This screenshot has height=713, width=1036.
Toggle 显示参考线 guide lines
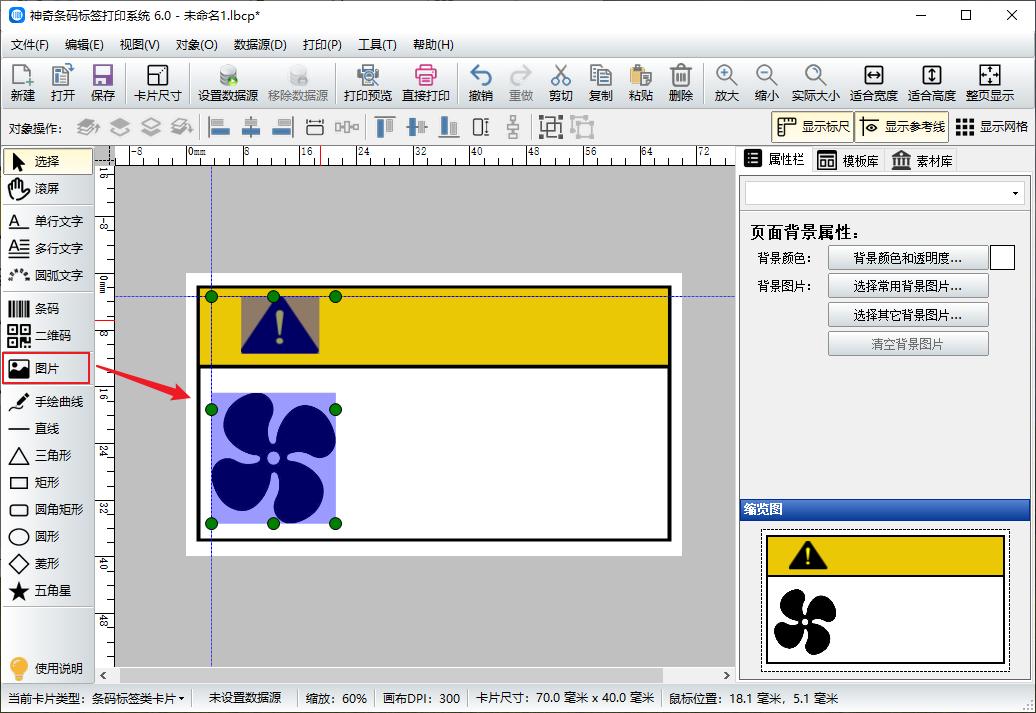point(901,127)
